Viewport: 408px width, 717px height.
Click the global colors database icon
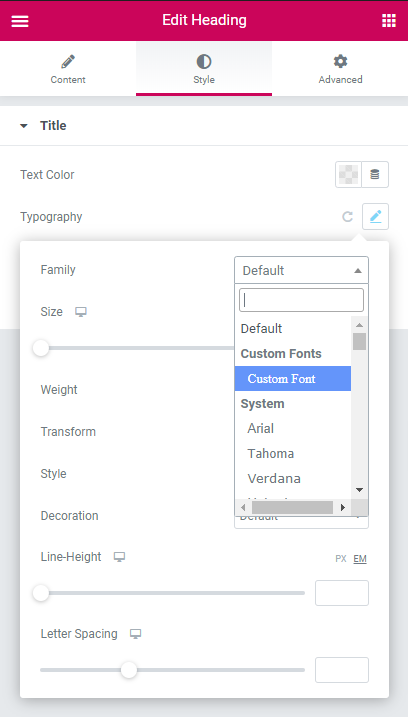click(x=375, y=174)
